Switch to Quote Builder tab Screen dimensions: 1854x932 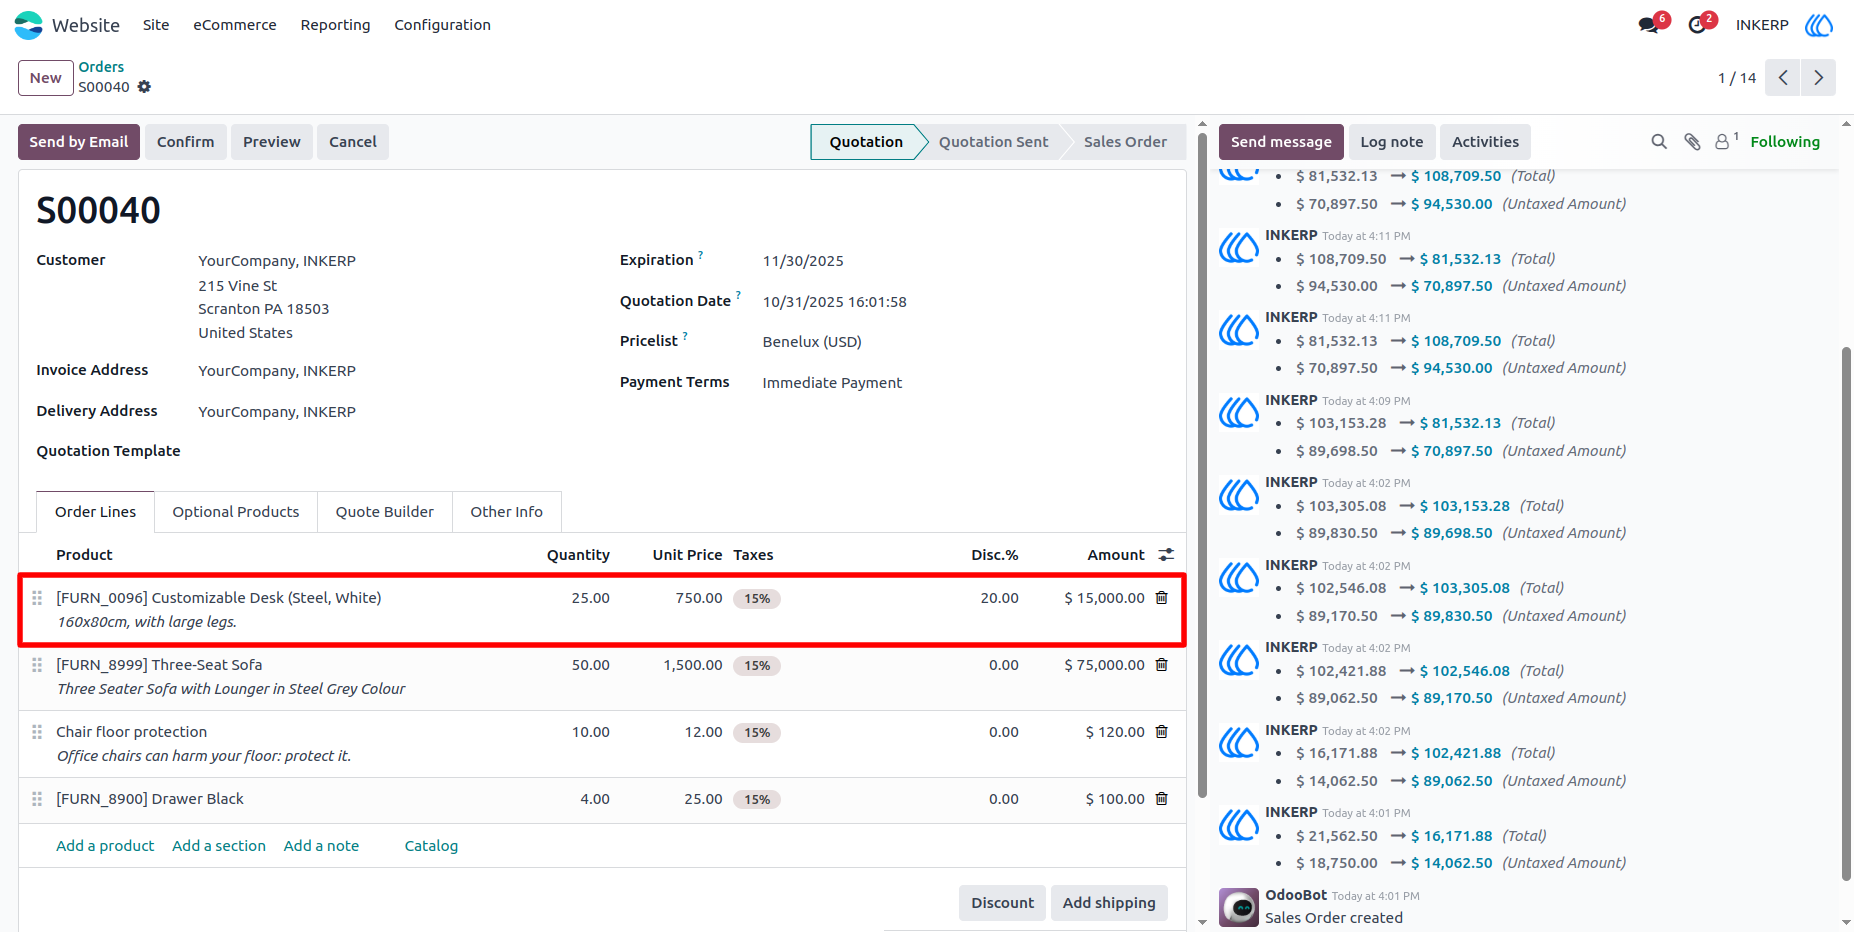385,512
